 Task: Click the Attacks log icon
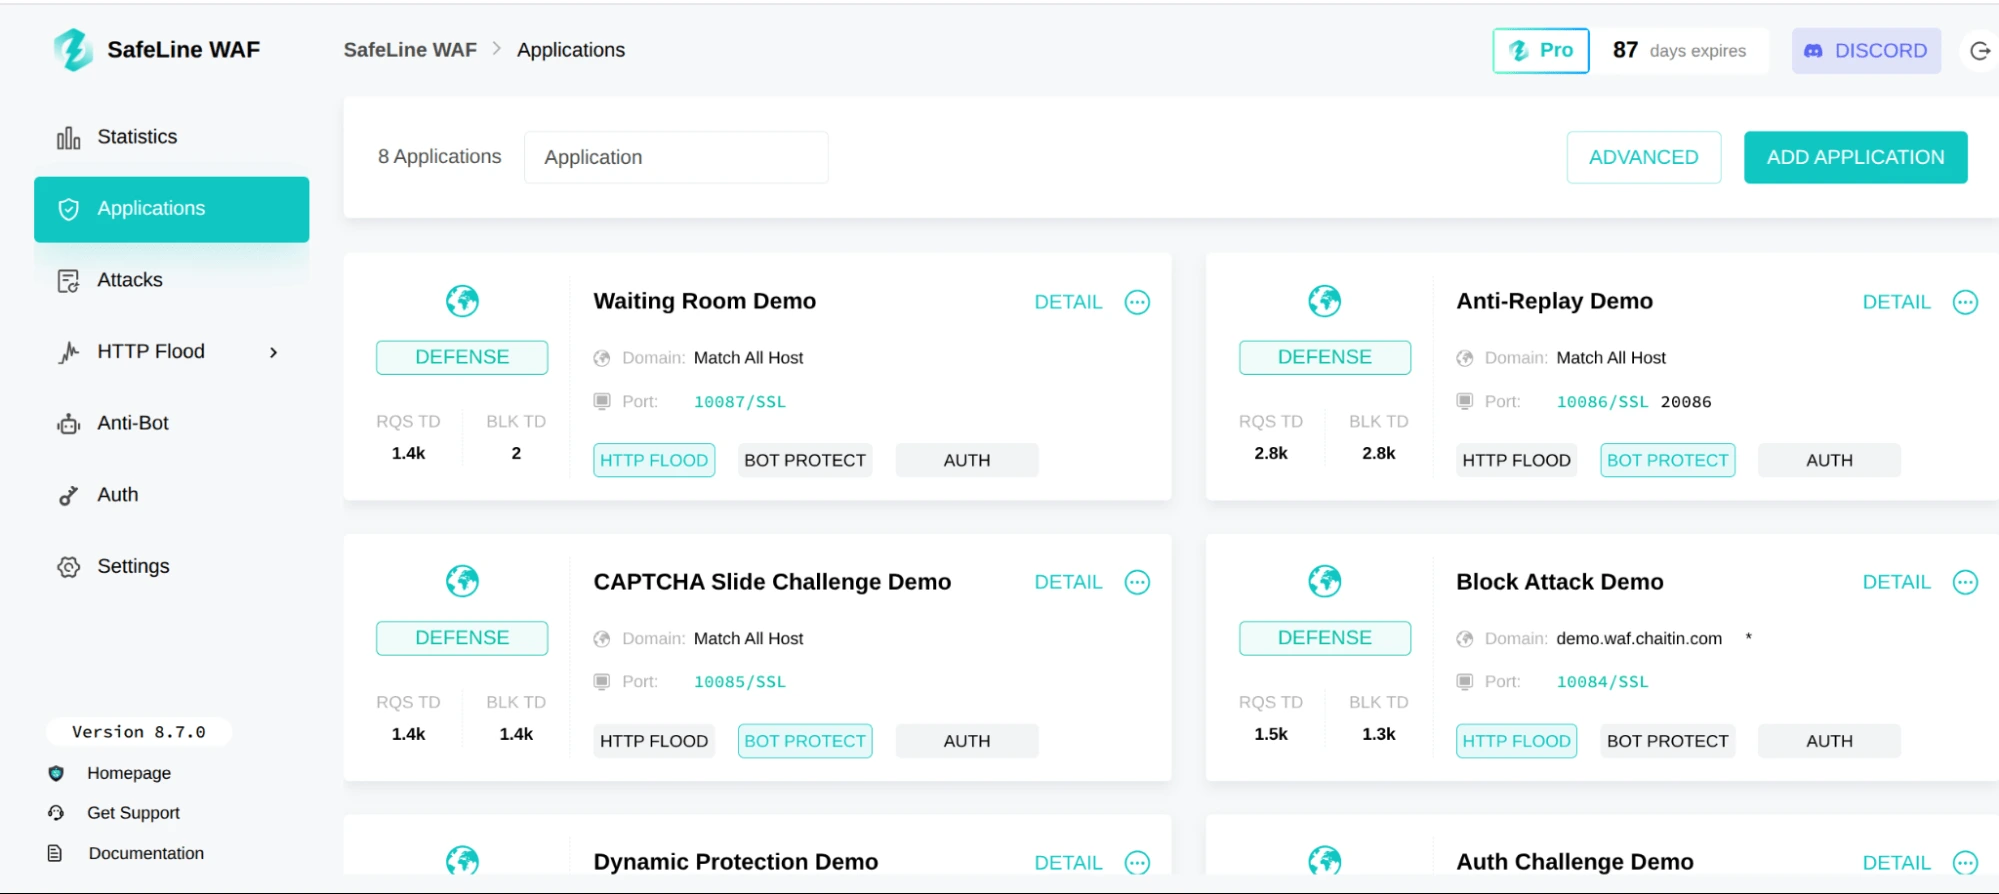click(68, 281)
